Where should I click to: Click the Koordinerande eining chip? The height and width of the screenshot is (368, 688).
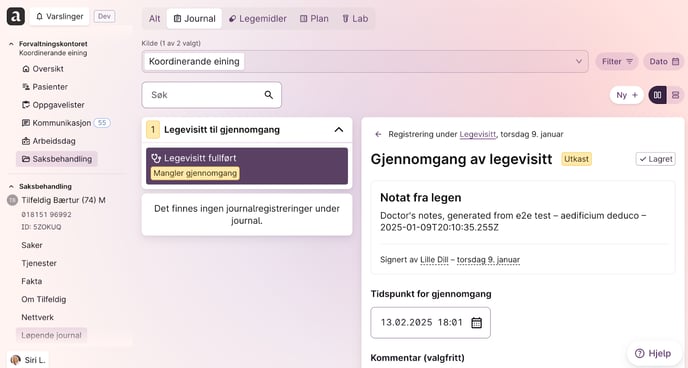coord(194,61)
